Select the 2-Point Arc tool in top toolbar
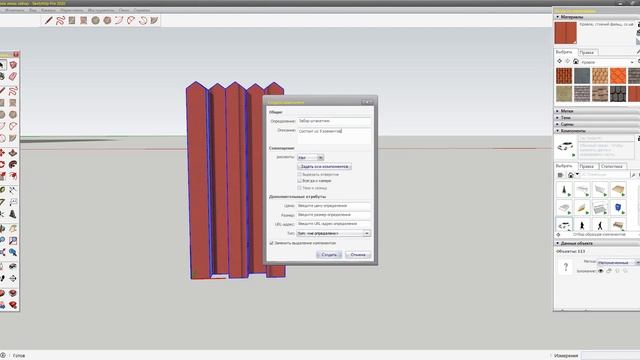Viewport: 640px width, 360px height. coord(131,20)
